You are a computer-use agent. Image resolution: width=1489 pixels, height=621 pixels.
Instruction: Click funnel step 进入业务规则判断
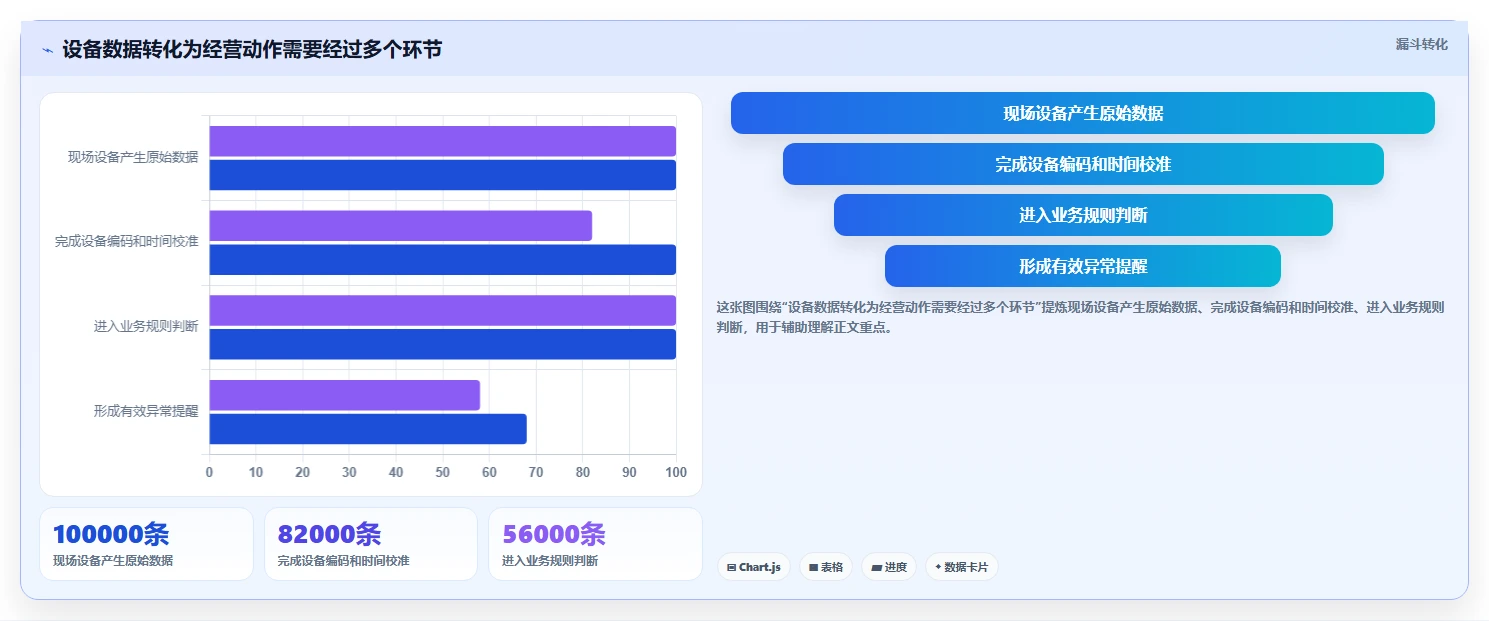click(1083, 215)
